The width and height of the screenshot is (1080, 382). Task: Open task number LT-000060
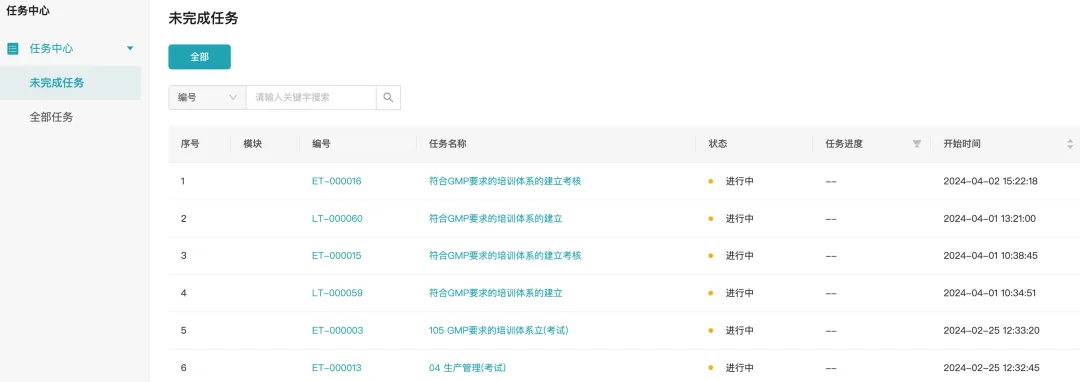click(338, 219)
